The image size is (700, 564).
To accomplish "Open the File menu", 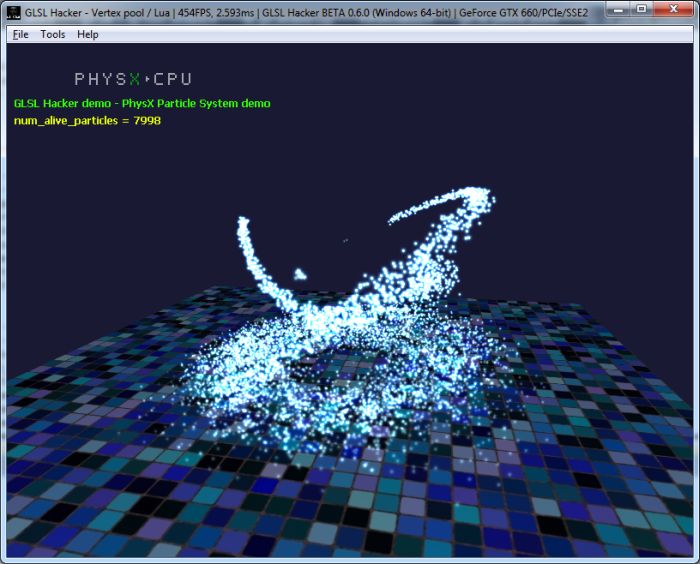I will [x=21, y=34].
